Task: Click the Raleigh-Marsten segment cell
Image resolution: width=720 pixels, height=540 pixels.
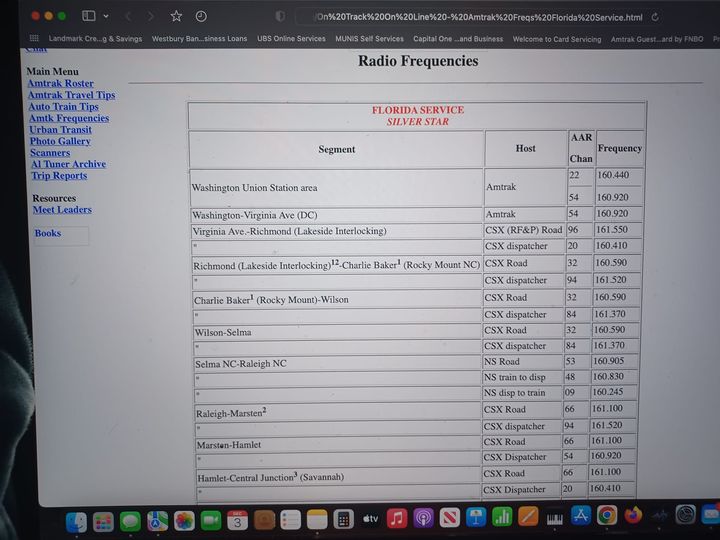Action: [x=338, y=412]
